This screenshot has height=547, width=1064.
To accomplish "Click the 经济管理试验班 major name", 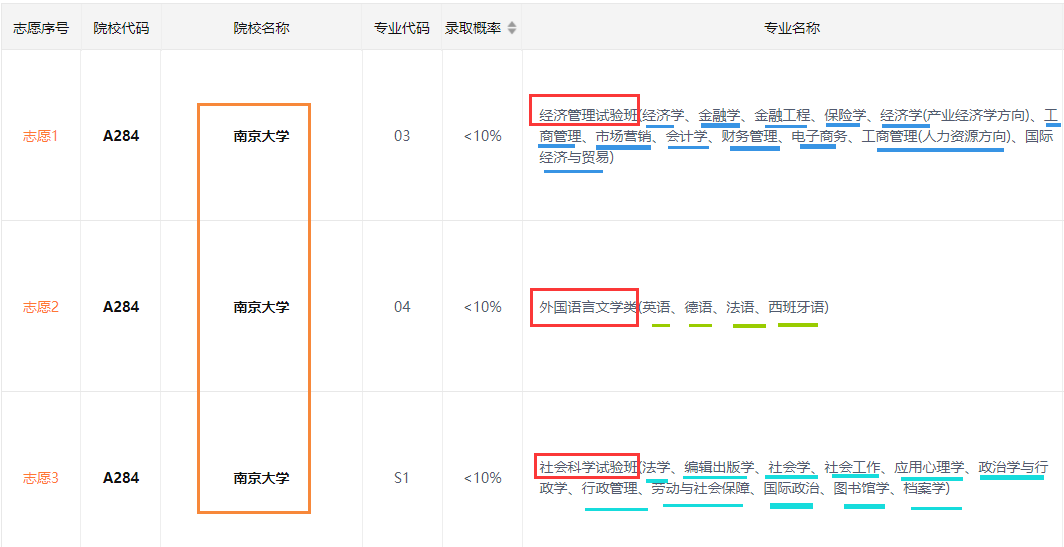I will click(x=588, y=114).
